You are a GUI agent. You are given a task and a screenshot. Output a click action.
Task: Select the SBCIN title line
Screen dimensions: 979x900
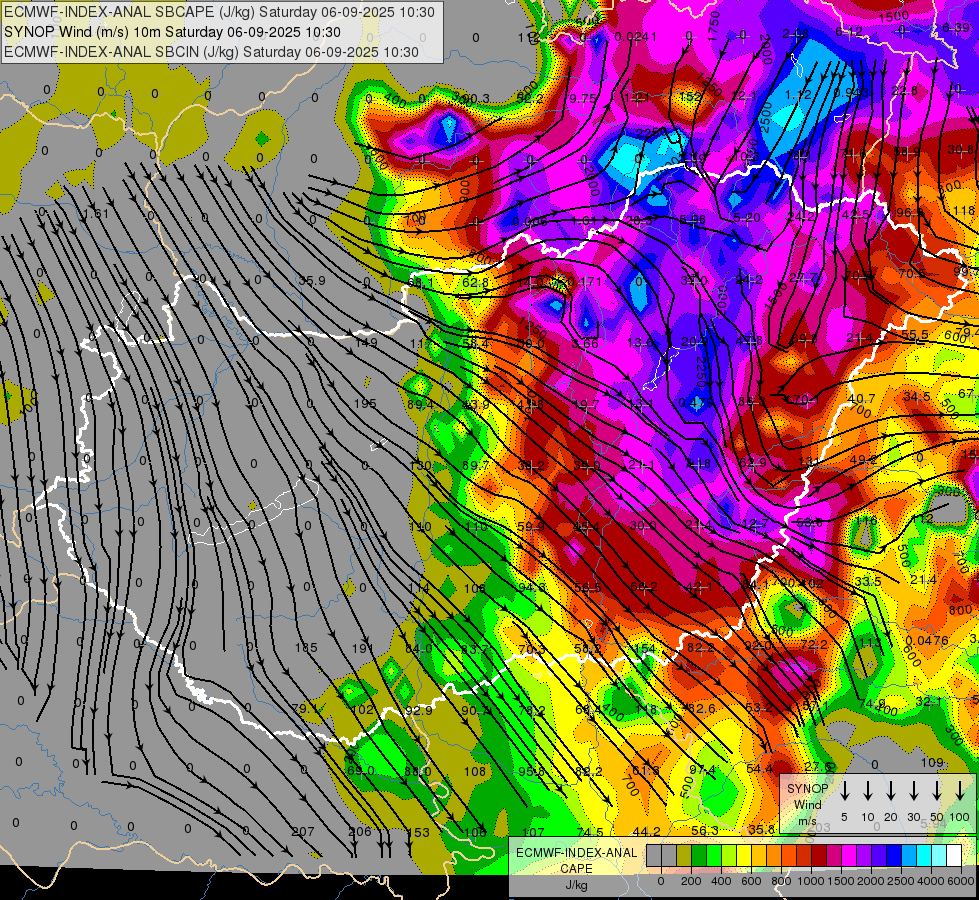[x=210, y=52]
